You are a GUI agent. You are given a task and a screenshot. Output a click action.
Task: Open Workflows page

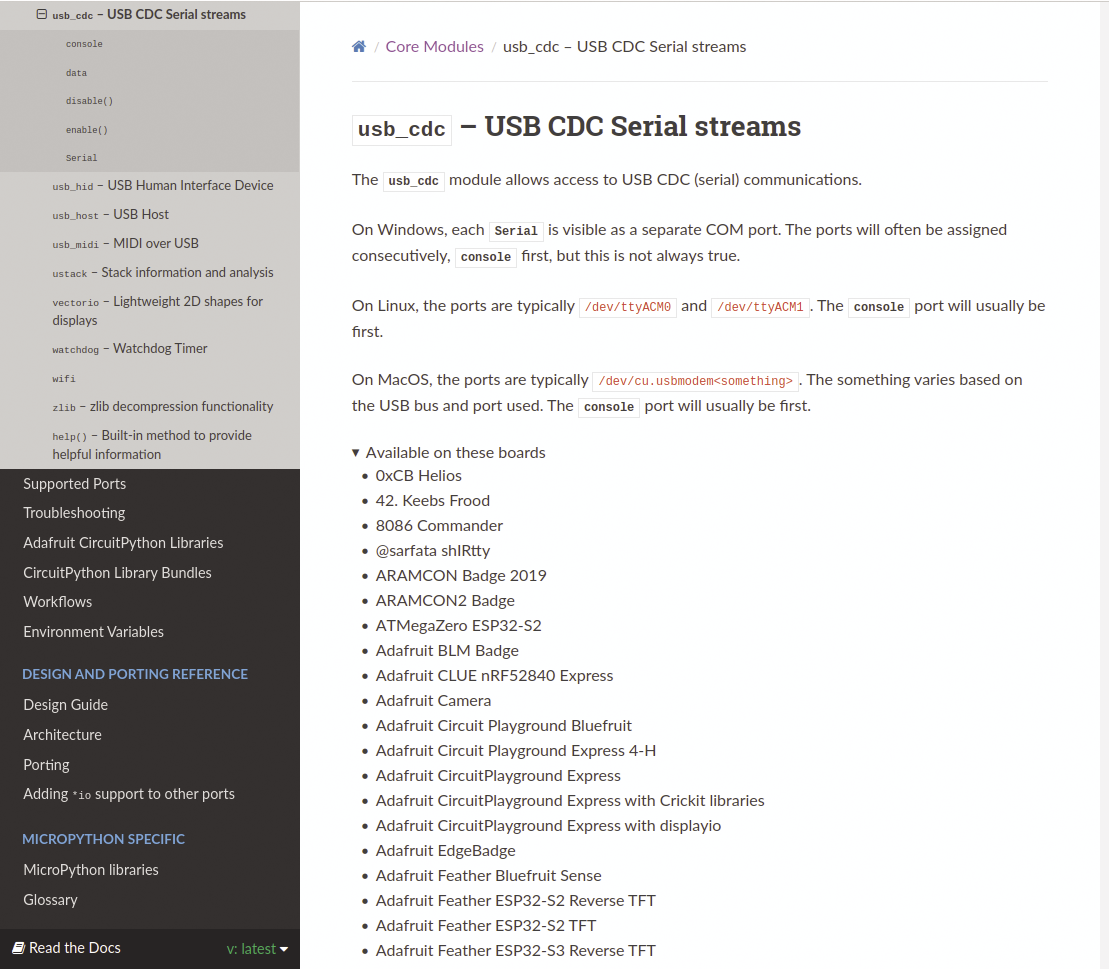coord(57,602)
